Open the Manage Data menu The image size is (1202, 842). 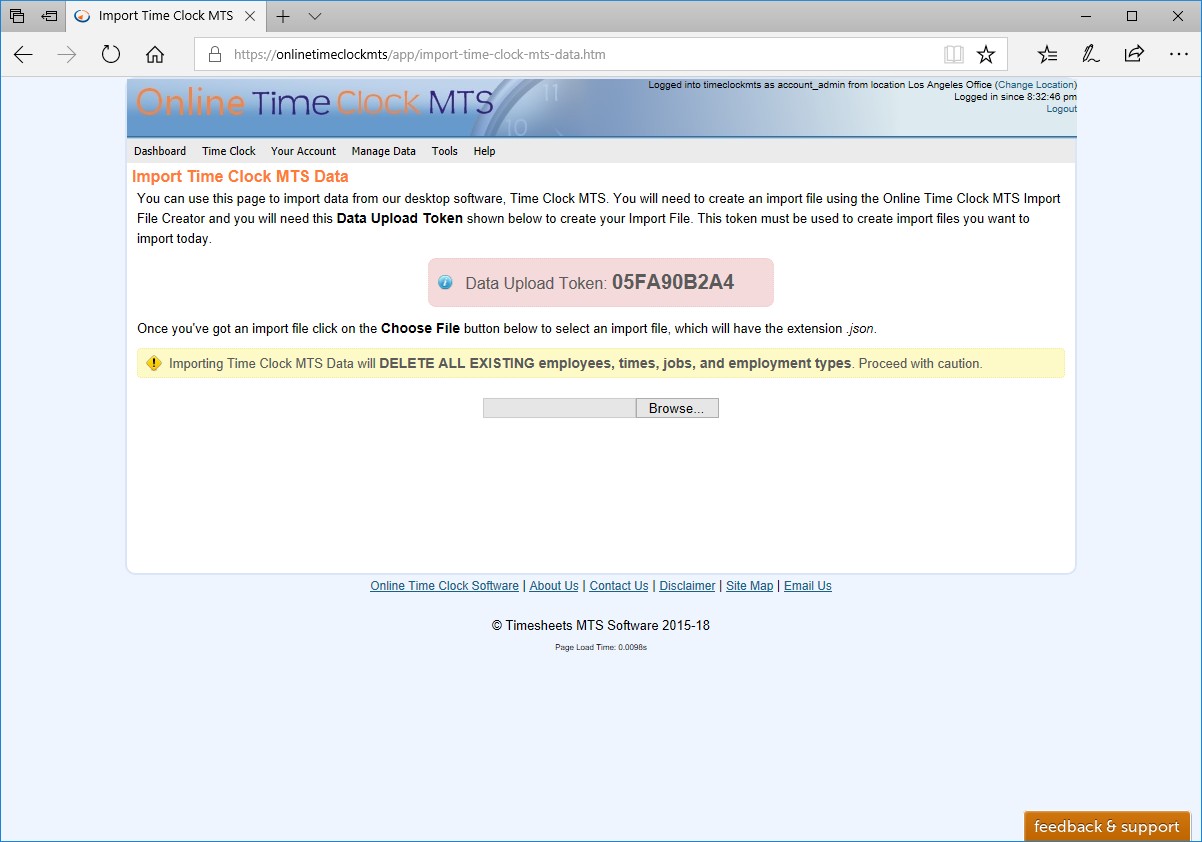coord(384,151)
